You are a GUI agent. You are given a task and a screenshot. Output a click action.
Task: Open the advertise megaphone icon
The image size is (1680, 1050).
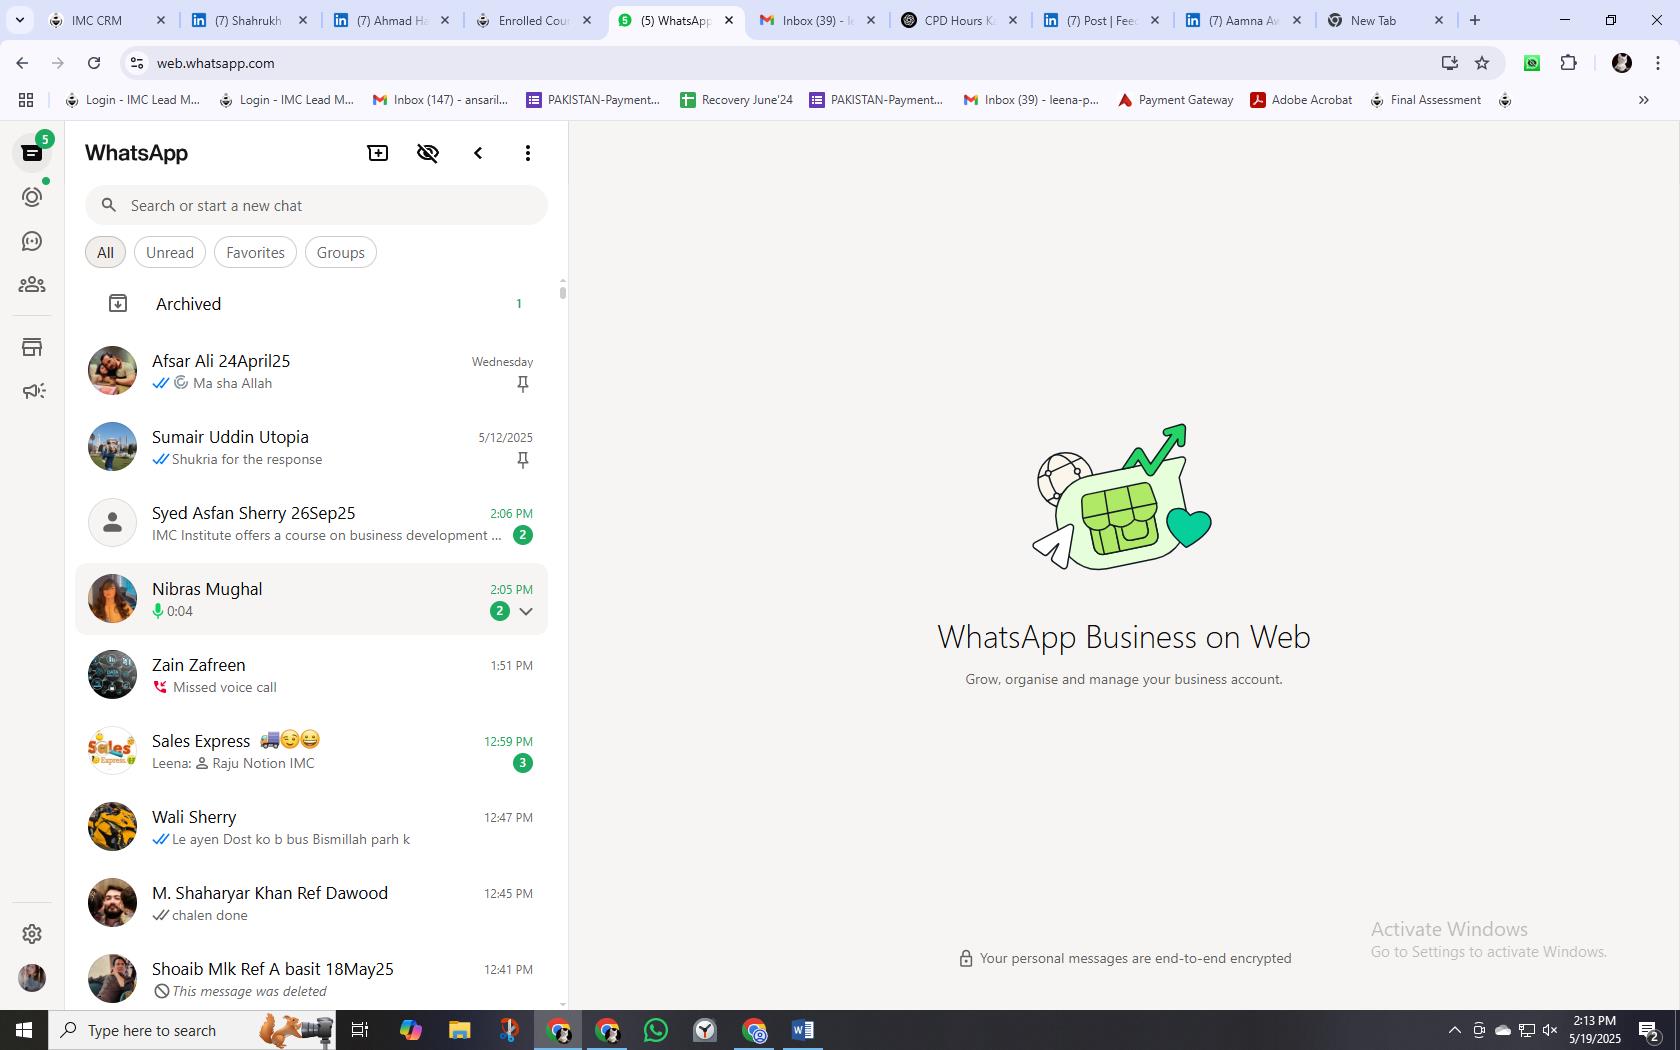pos(32,391)
